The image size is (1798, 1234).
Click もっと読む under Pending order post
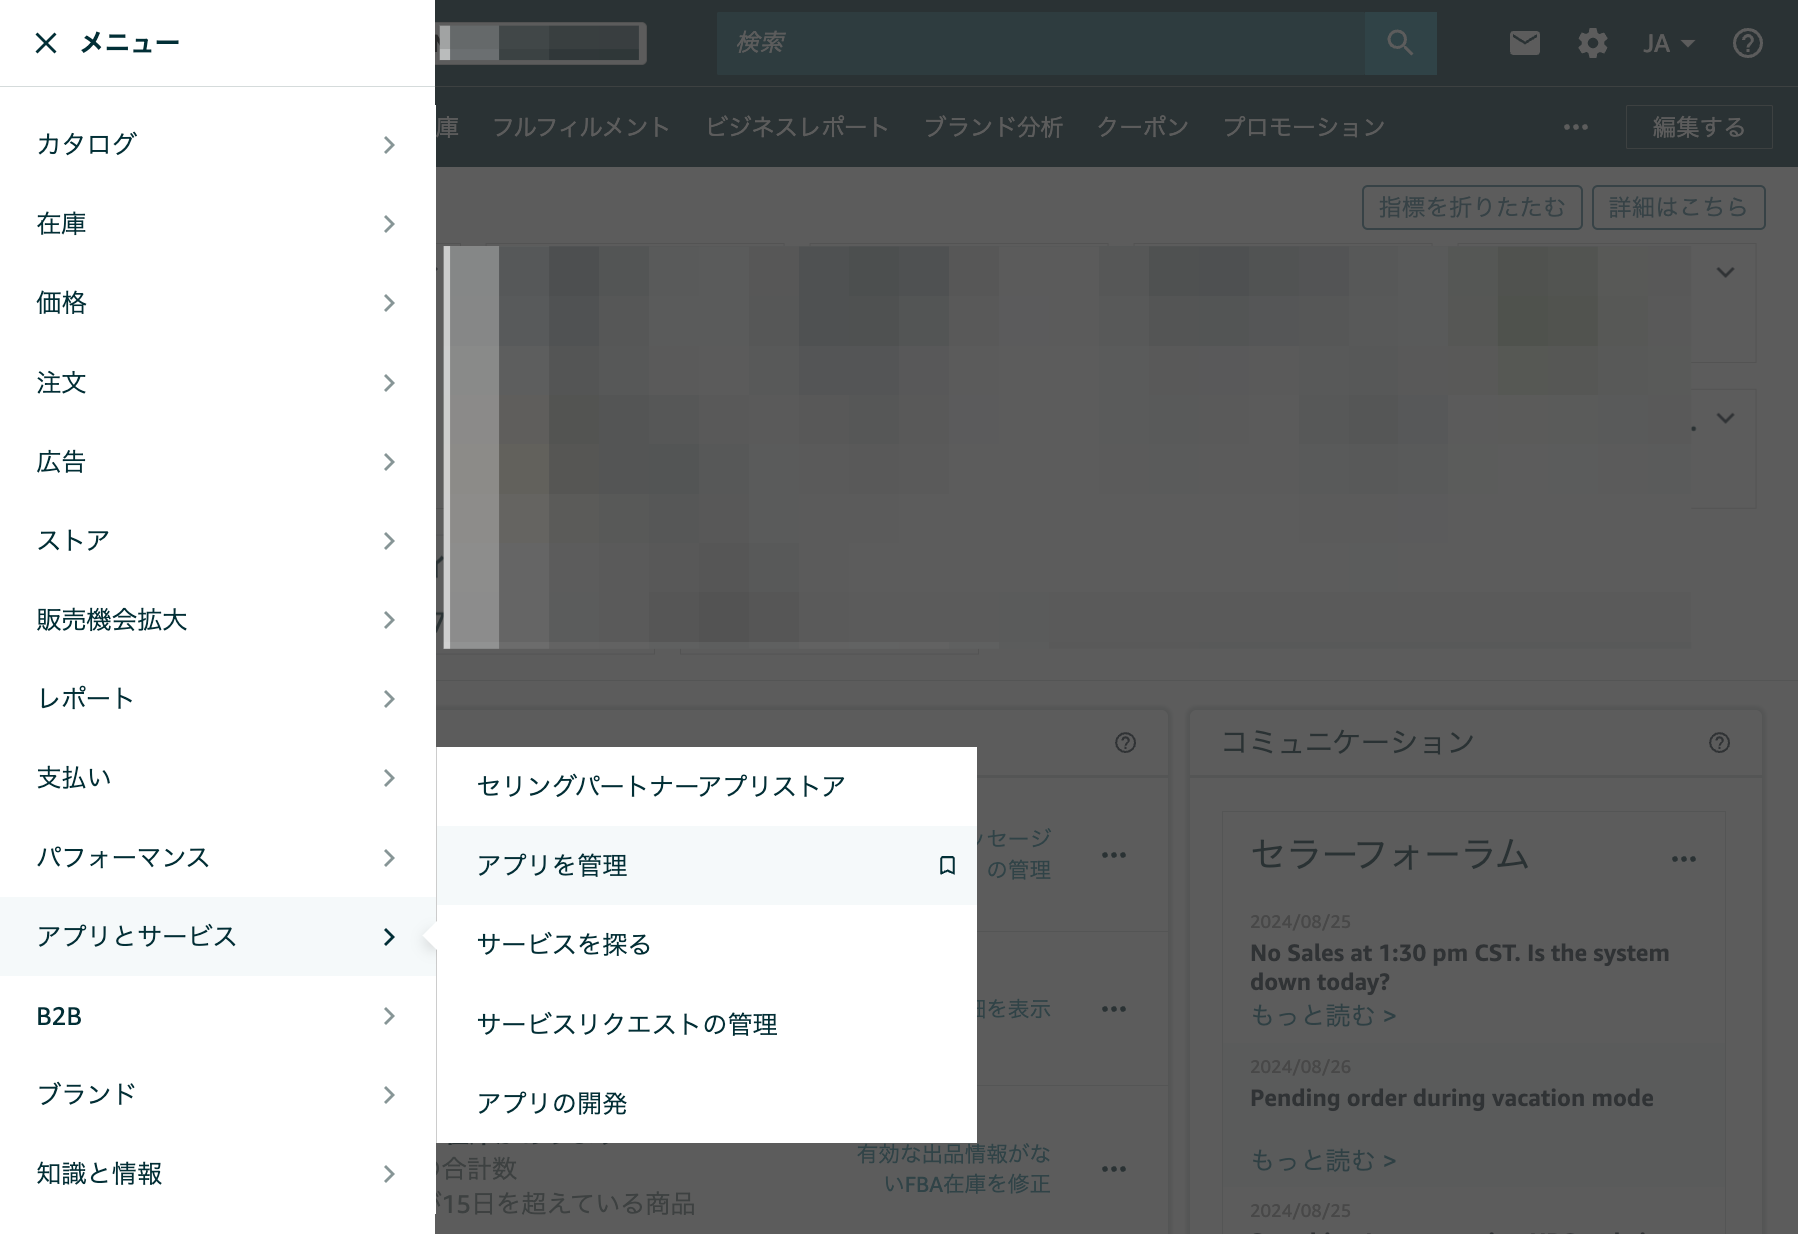(x=1323, y=1160)
